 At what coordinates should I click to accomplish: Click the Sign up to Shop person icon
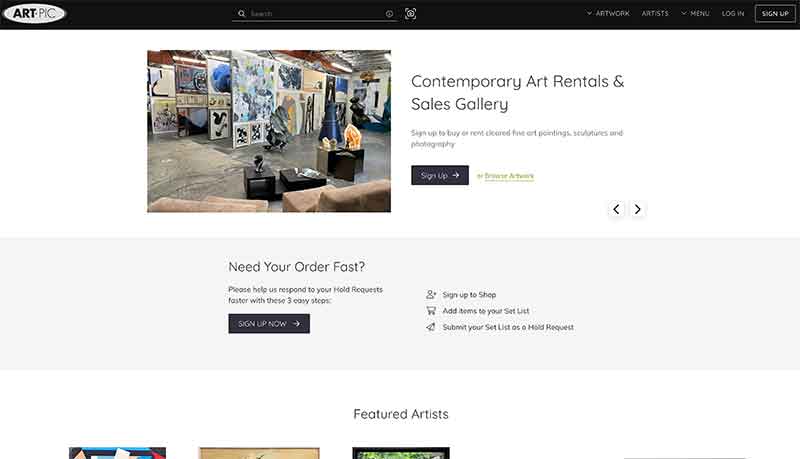431,294
